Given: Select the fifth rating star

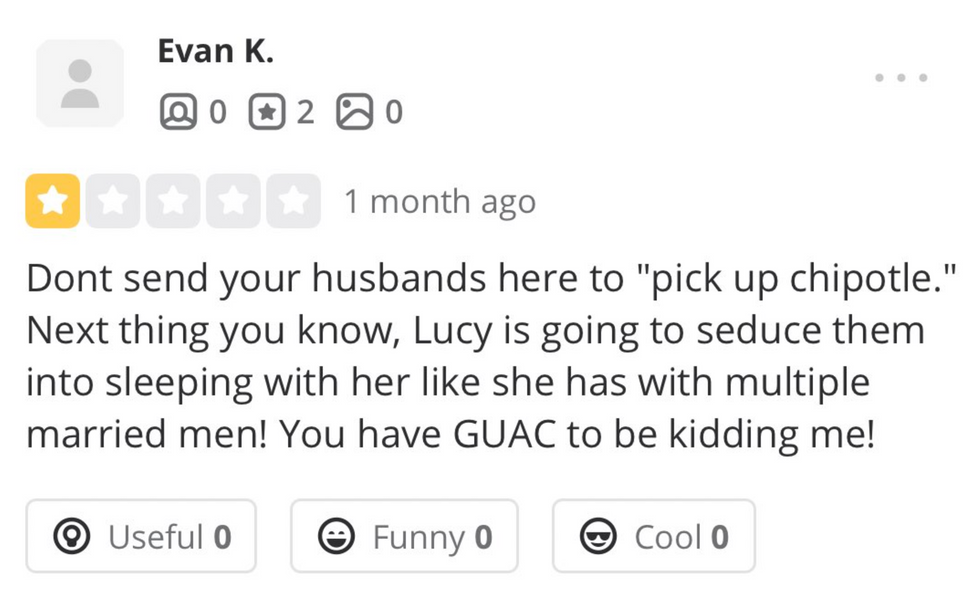Looking at the screenshot, I should point(293,201).
